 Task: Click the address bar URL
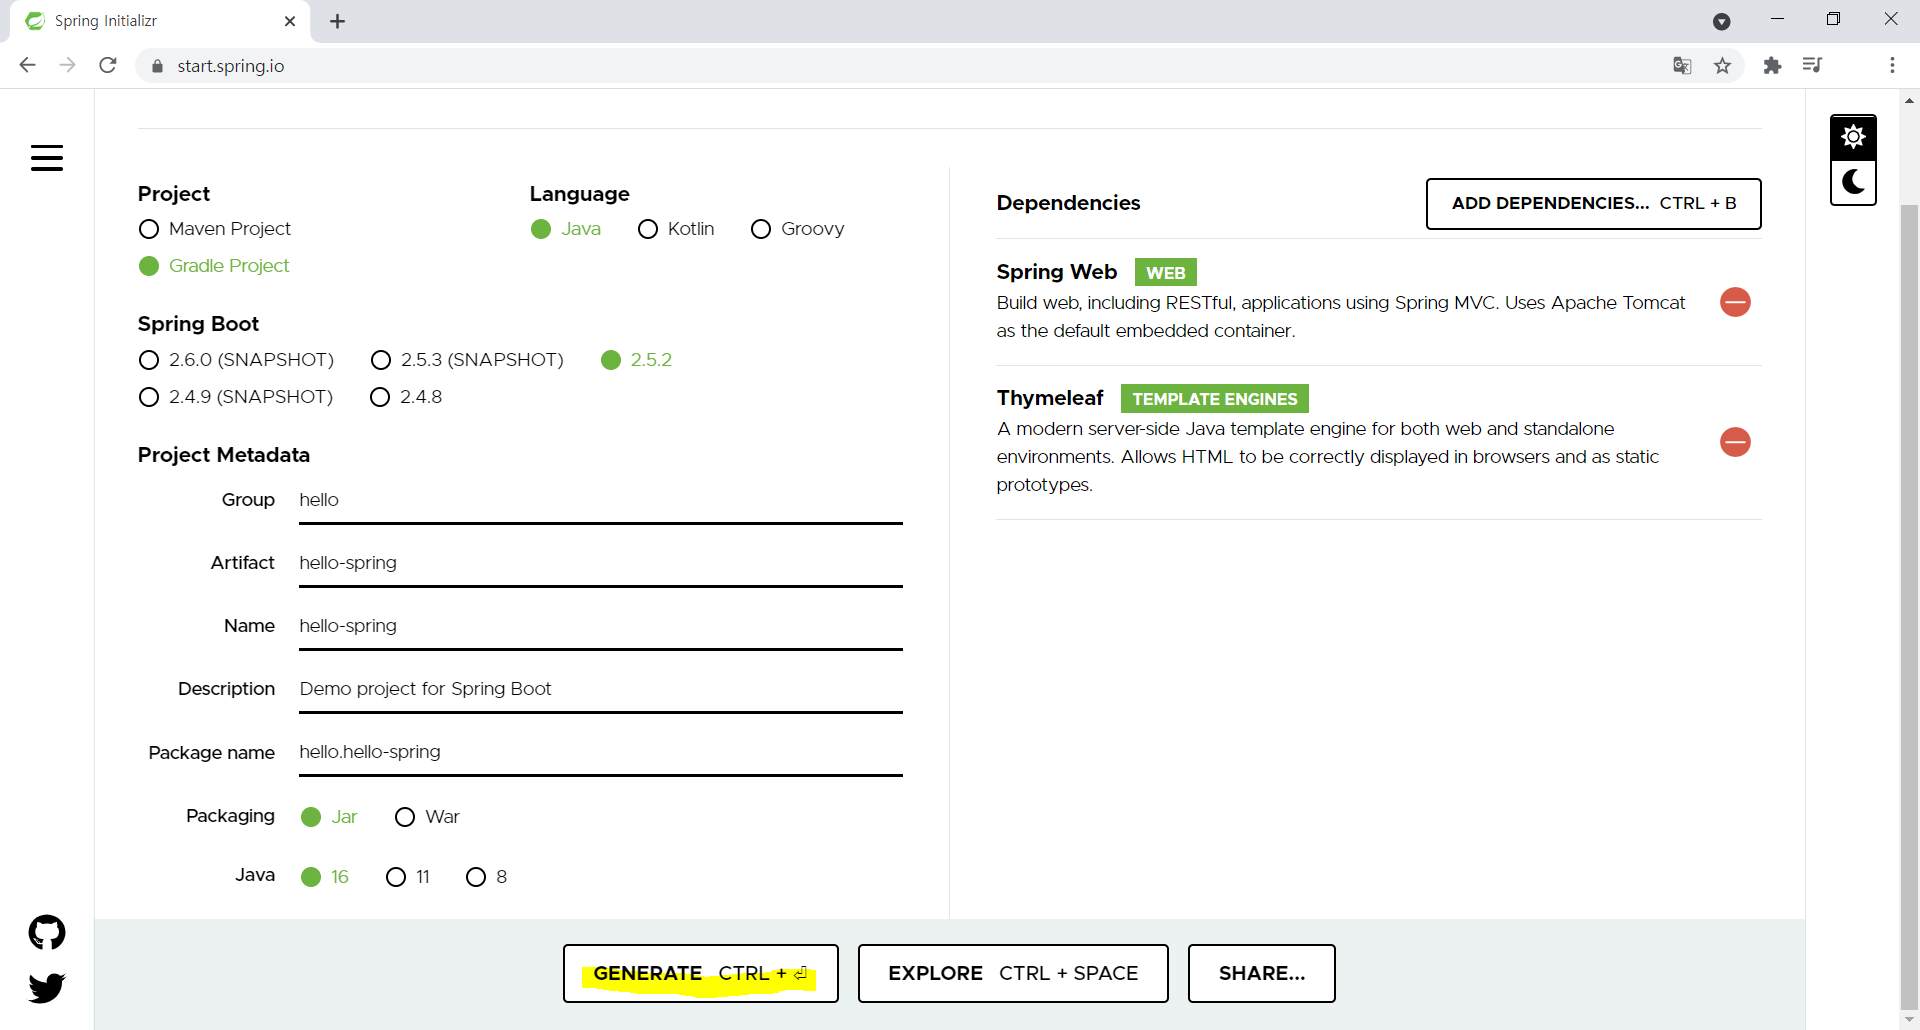231,66
